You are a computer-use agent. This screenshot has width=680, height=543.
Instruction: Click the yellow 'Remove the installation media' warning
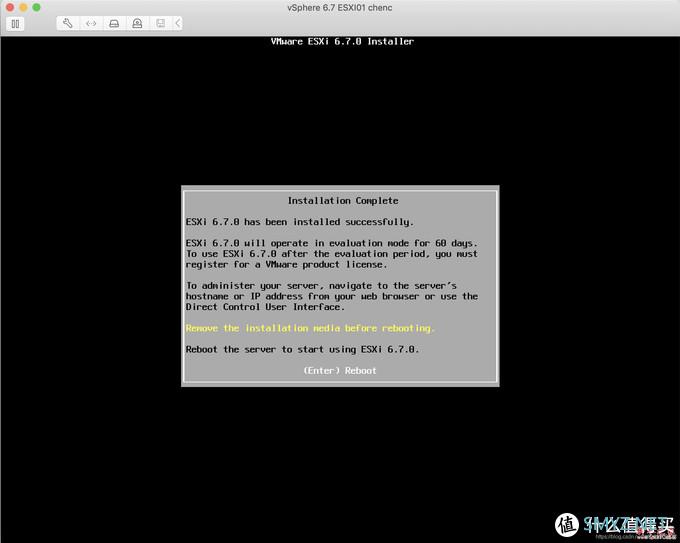click(310, 328)
